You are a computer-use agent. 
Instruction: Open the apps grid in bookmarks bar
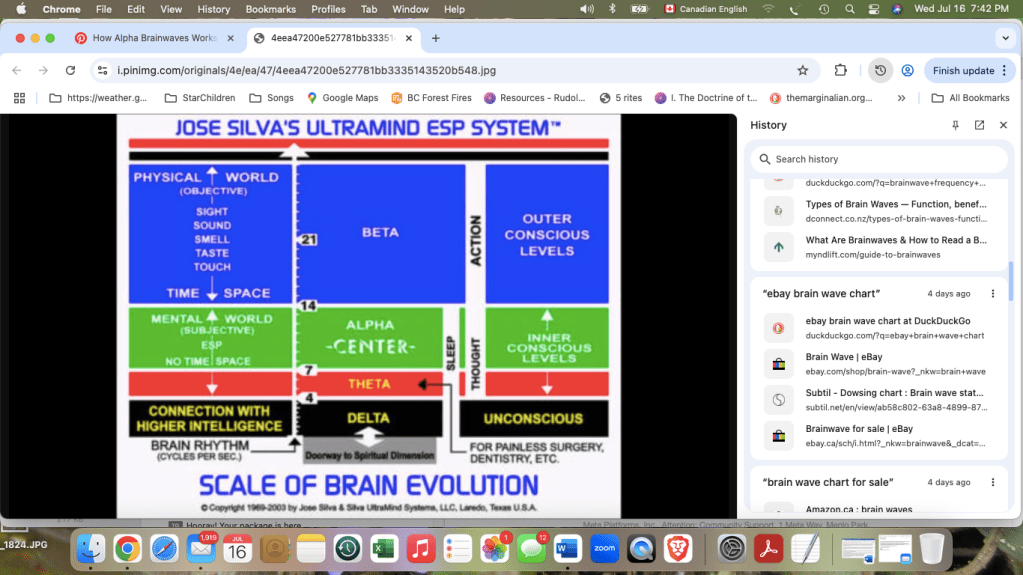tap(19, 98)
